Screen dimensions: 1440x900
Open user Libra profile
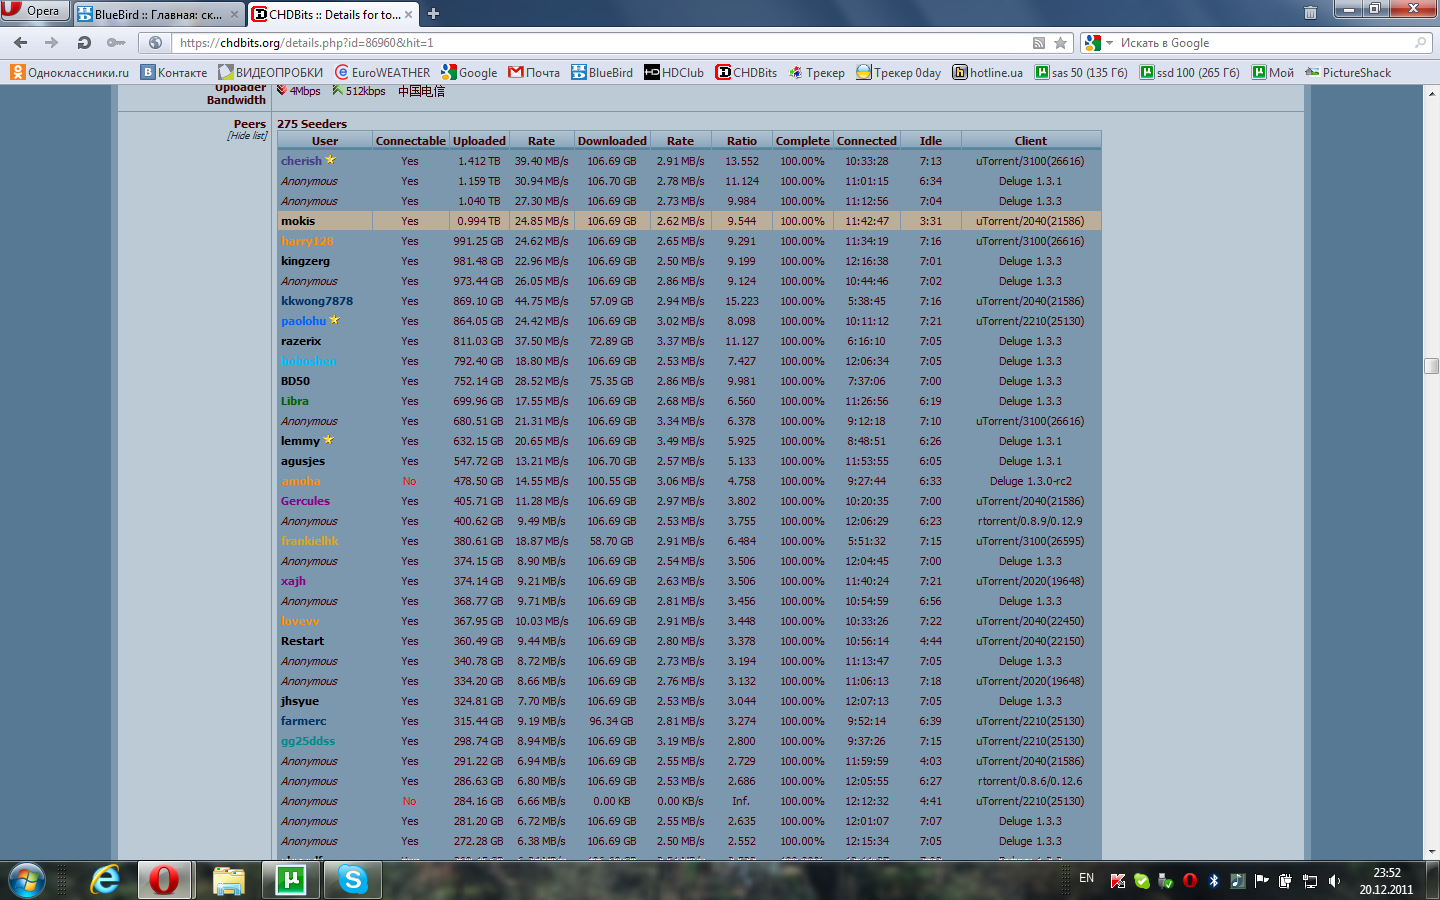(295, 401)
